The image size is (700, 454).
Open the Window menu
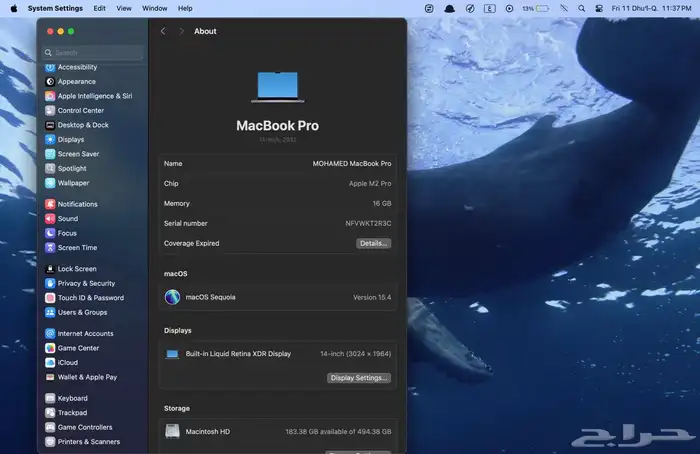click(155, 8)
